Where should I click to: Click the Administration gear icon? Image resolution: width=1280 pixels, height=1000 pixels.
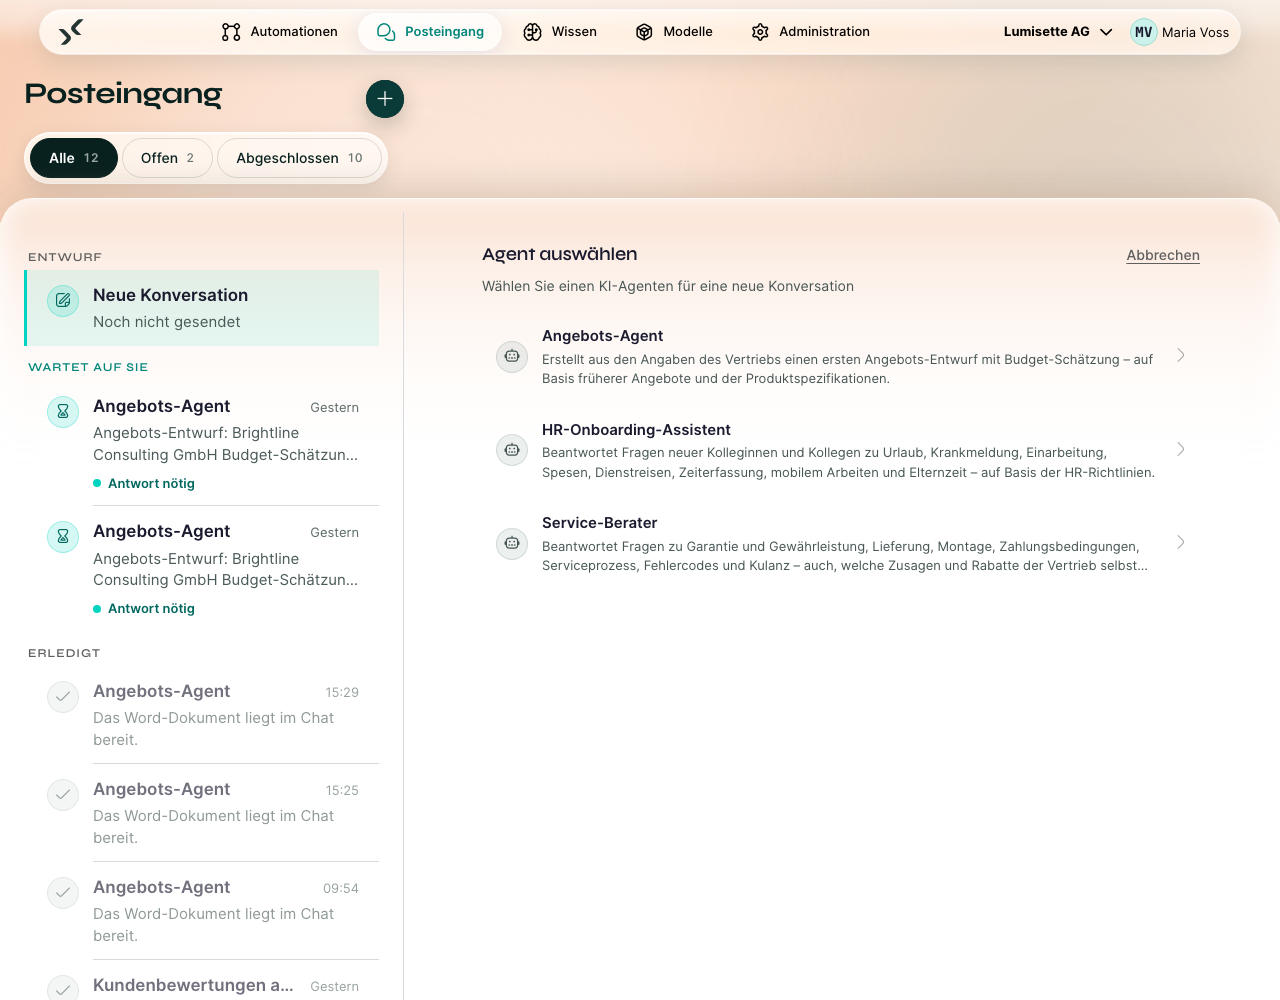760,32
